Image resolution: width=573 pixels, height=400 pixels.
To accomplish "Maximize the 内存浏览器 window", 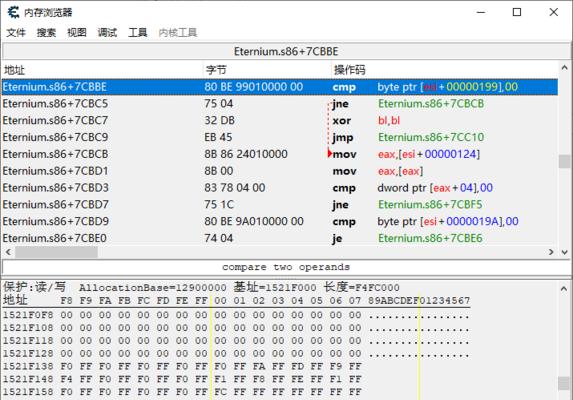I will [517, 12].
